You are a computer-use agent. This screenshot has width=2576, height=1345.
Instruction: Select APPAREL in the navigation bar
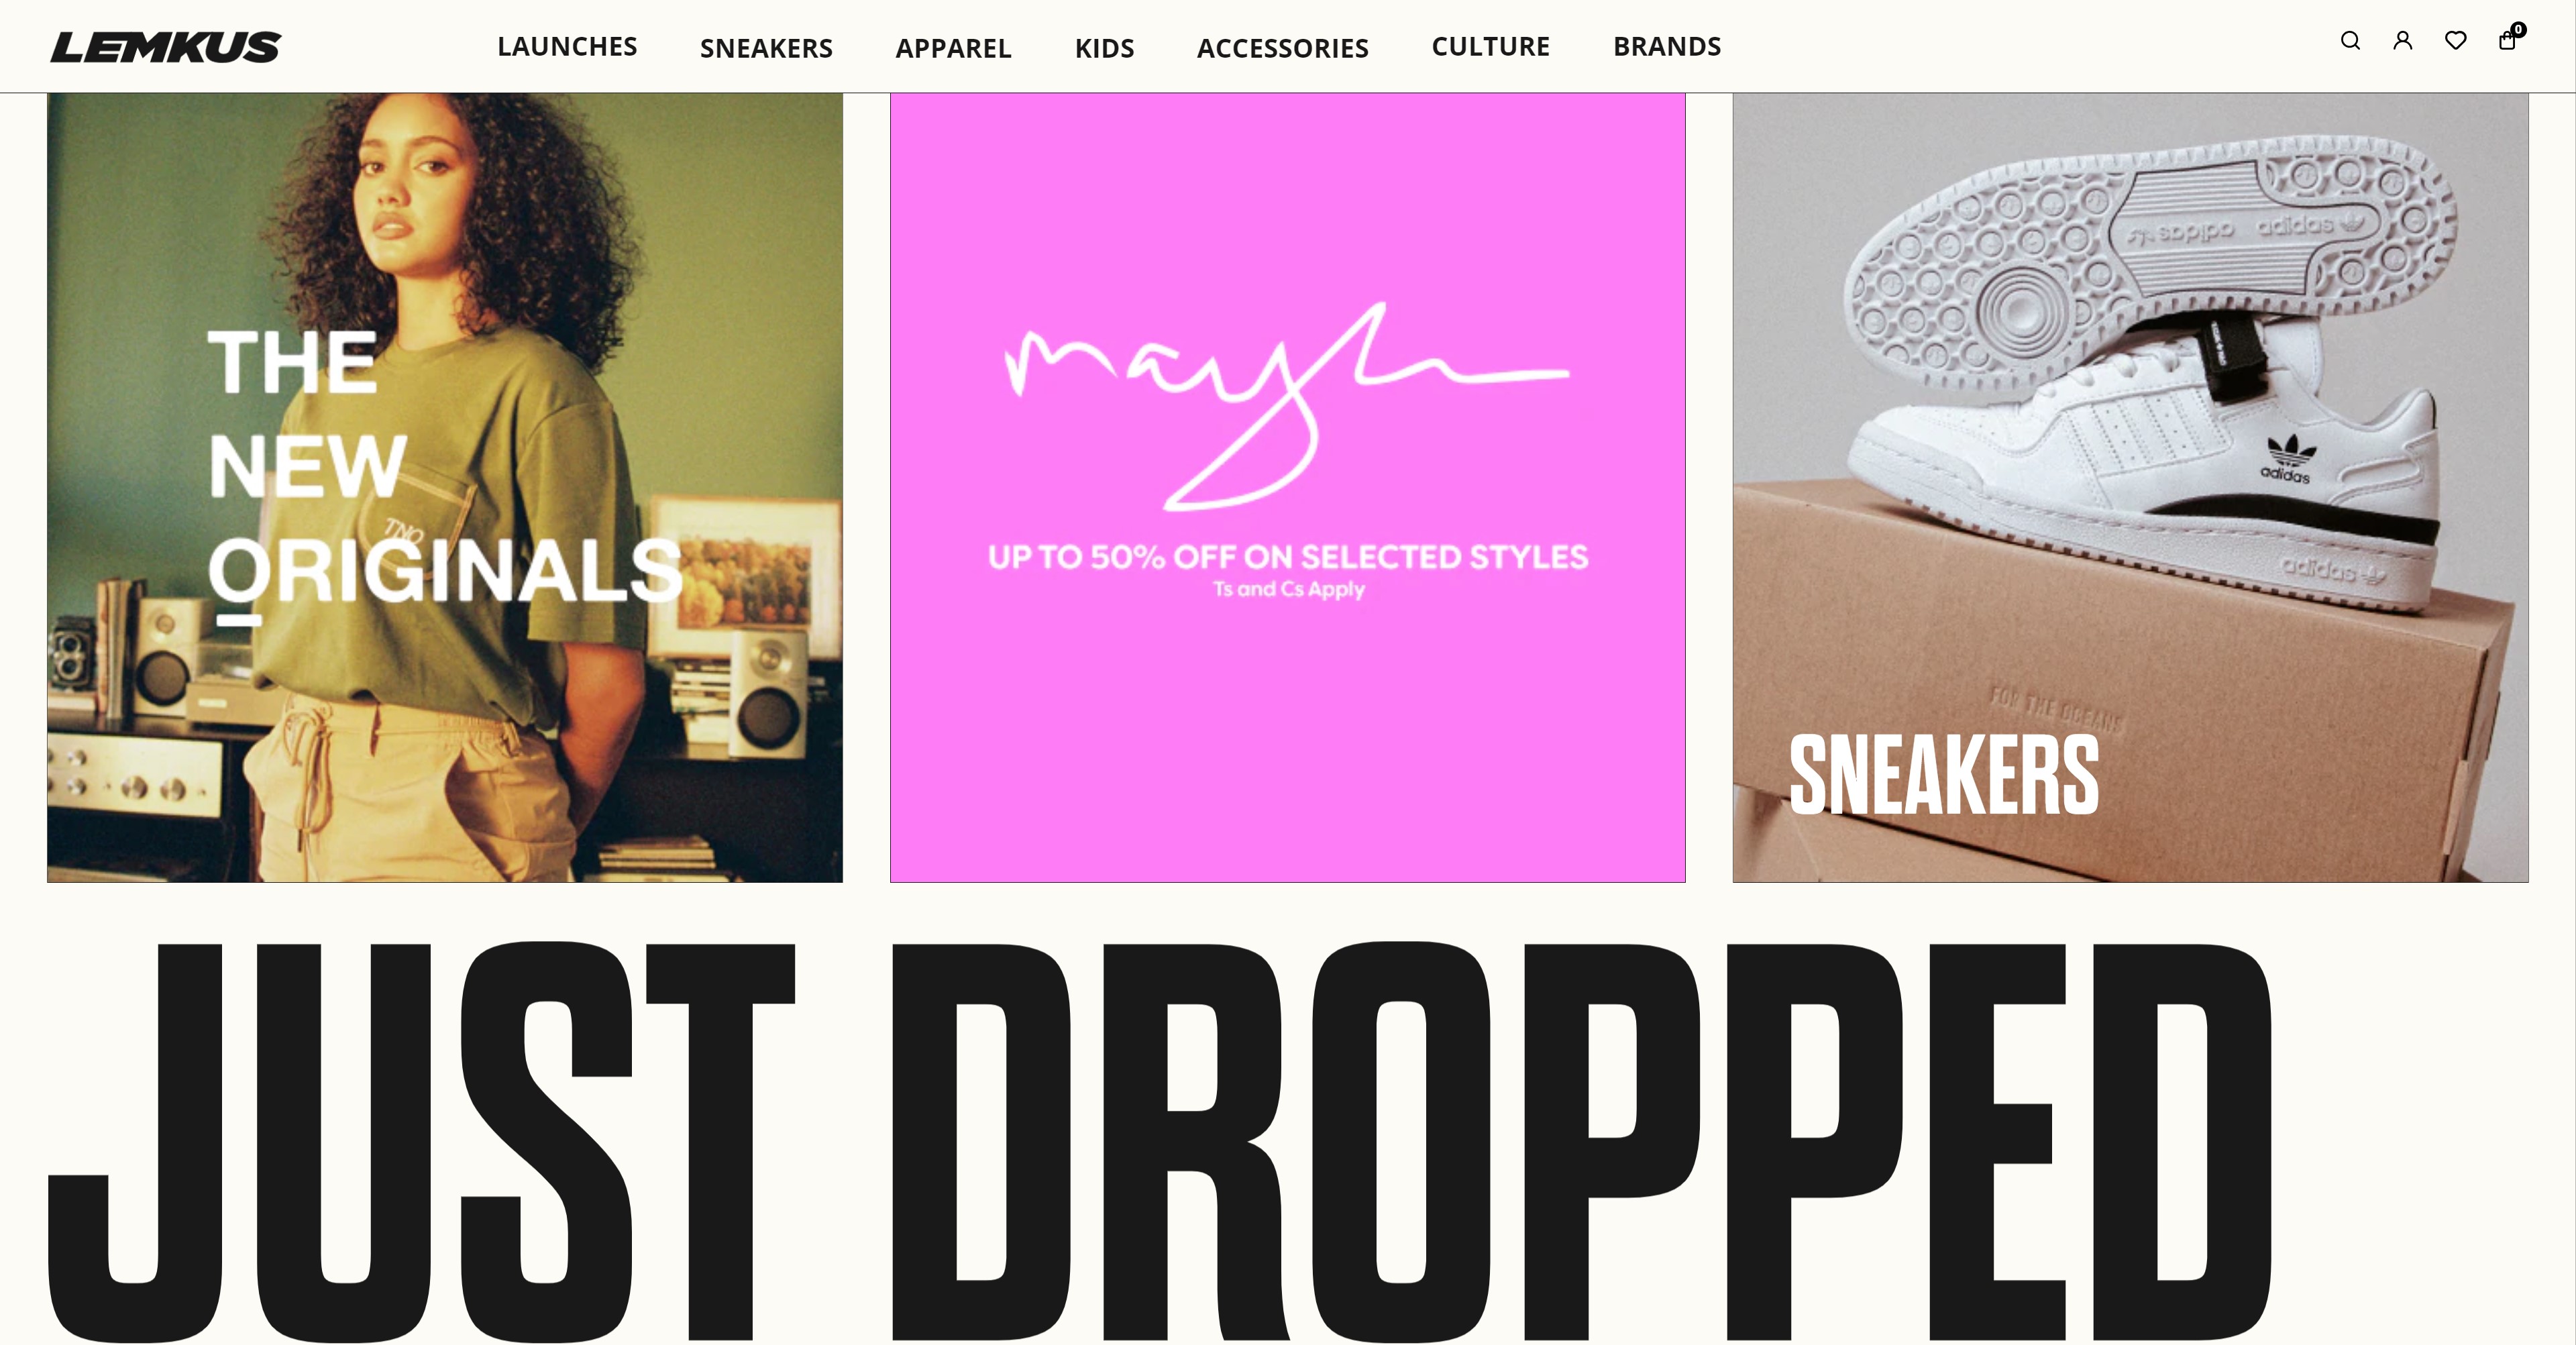tap(953, 48)
